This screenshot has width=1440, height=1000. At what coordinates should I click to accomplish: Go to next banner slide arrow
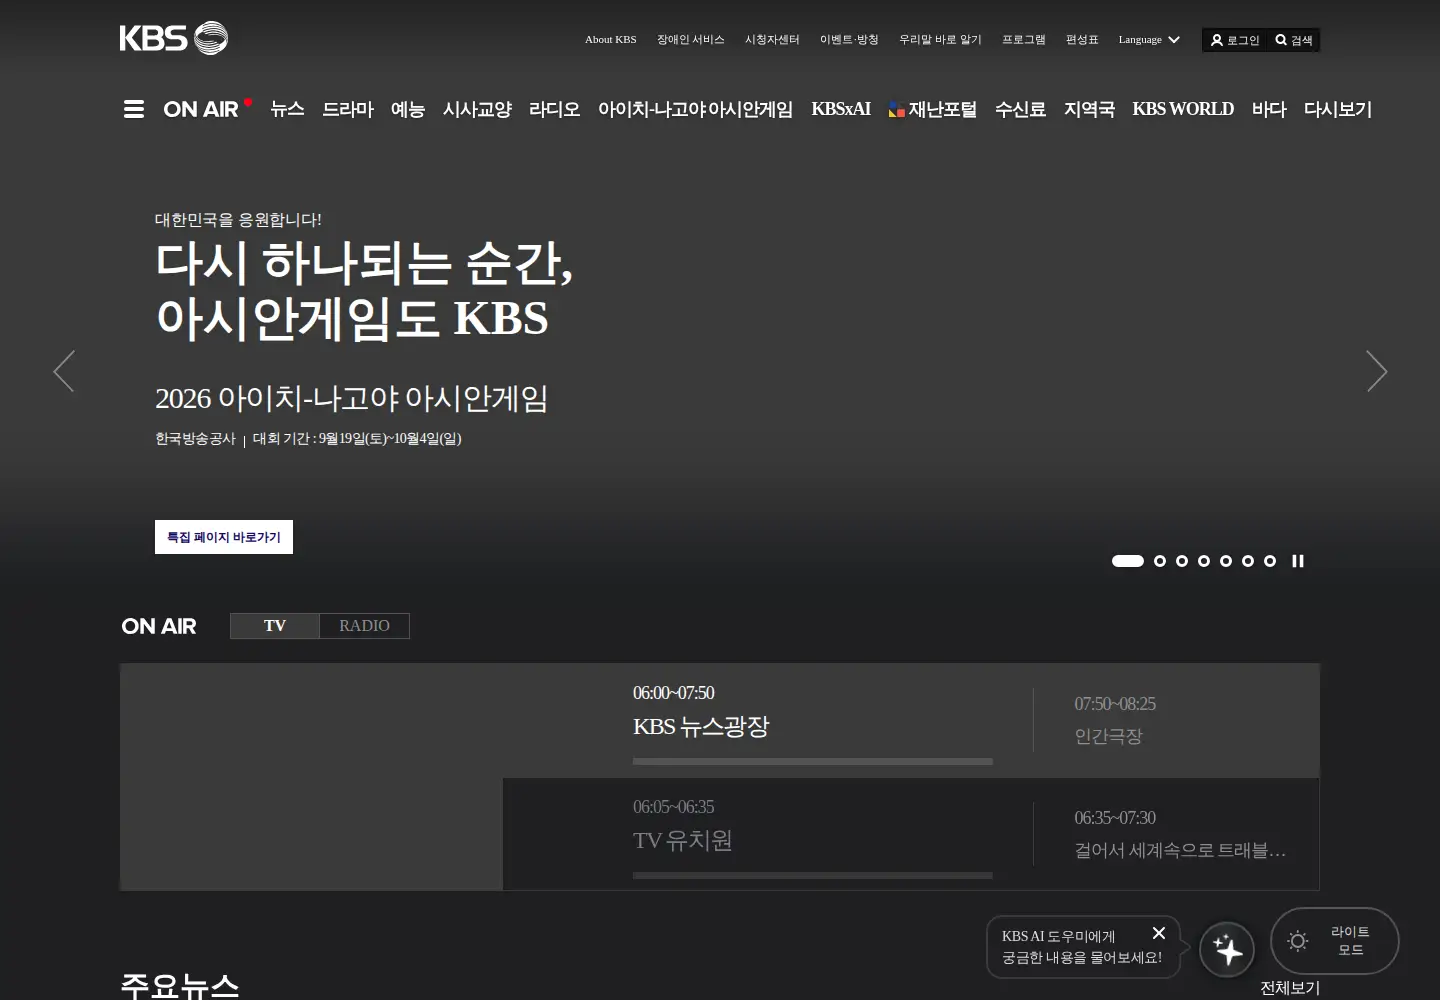1377,371
